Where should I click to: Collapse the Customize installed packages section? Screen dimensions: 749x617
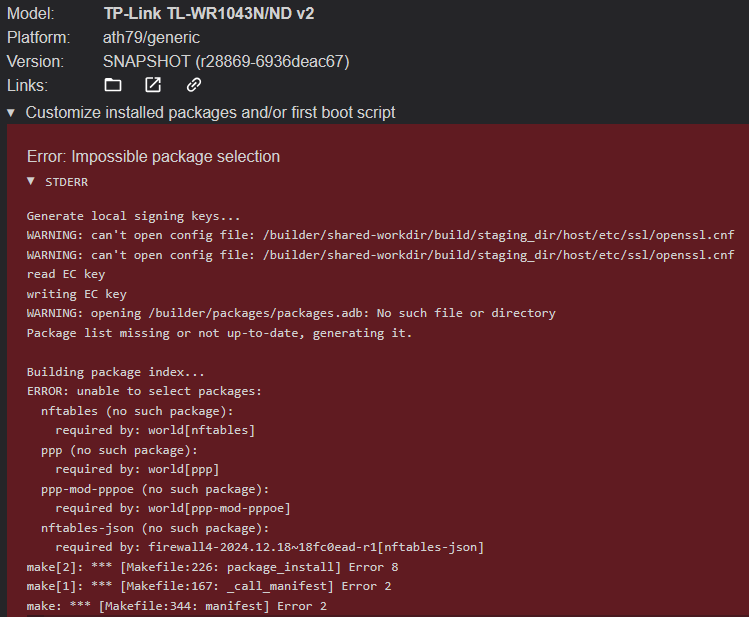click(x=11, y=113)
